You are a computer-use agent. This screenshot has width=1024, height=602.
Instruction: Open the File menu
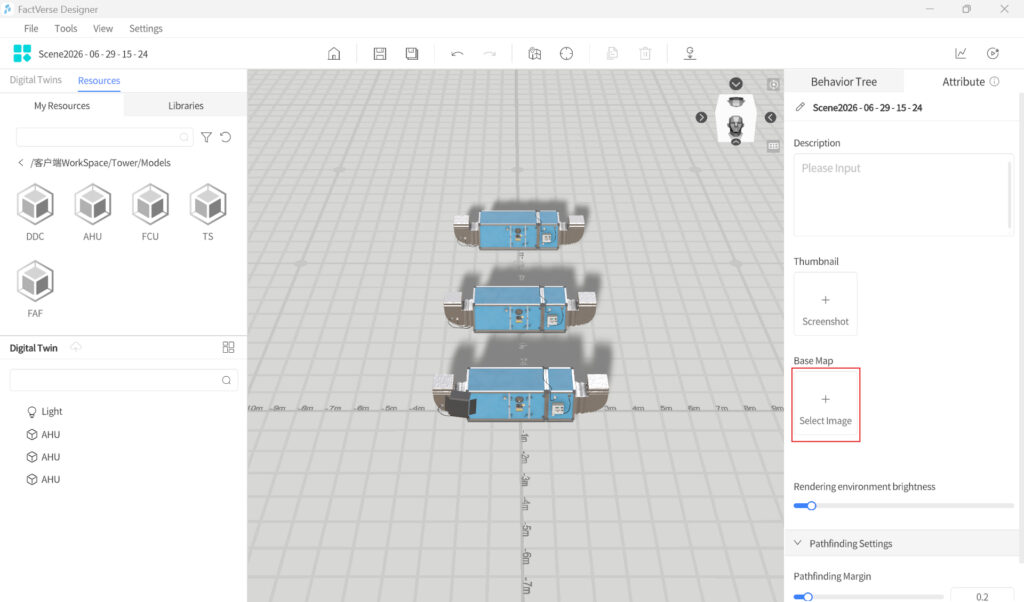pyautogui.click(x=31, y=29)
